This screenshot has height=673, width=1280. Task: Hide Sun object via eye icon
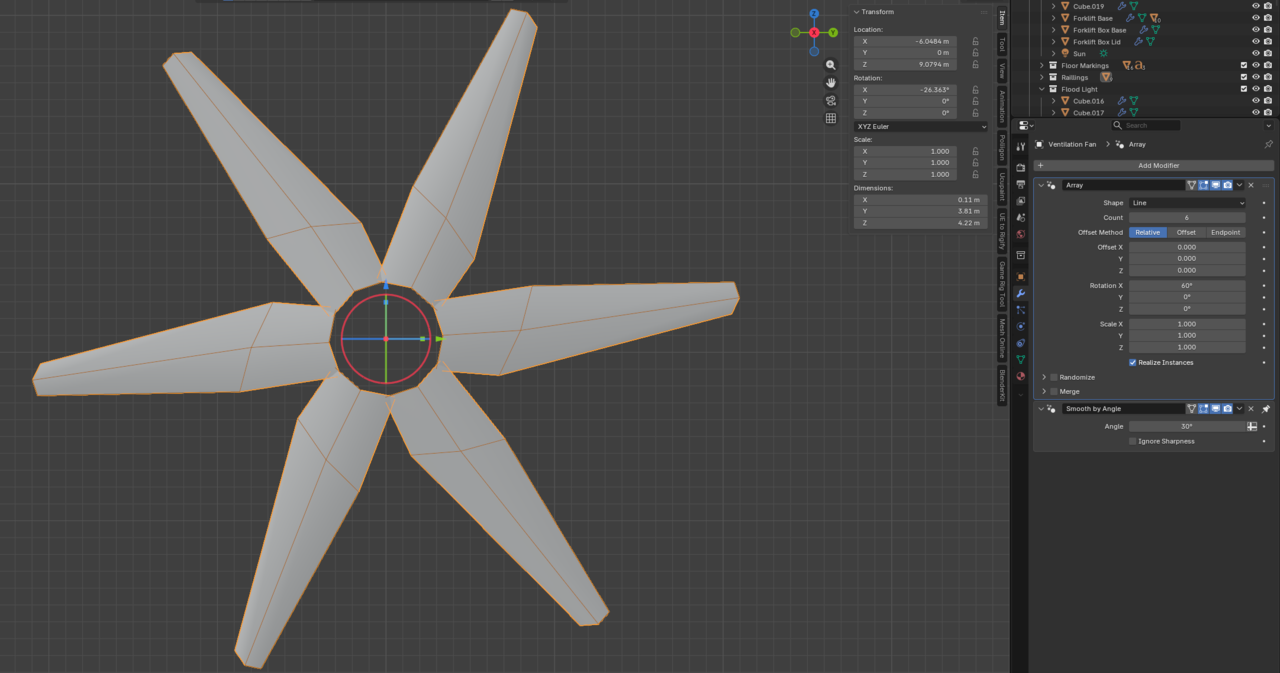tap(1256, 54)
